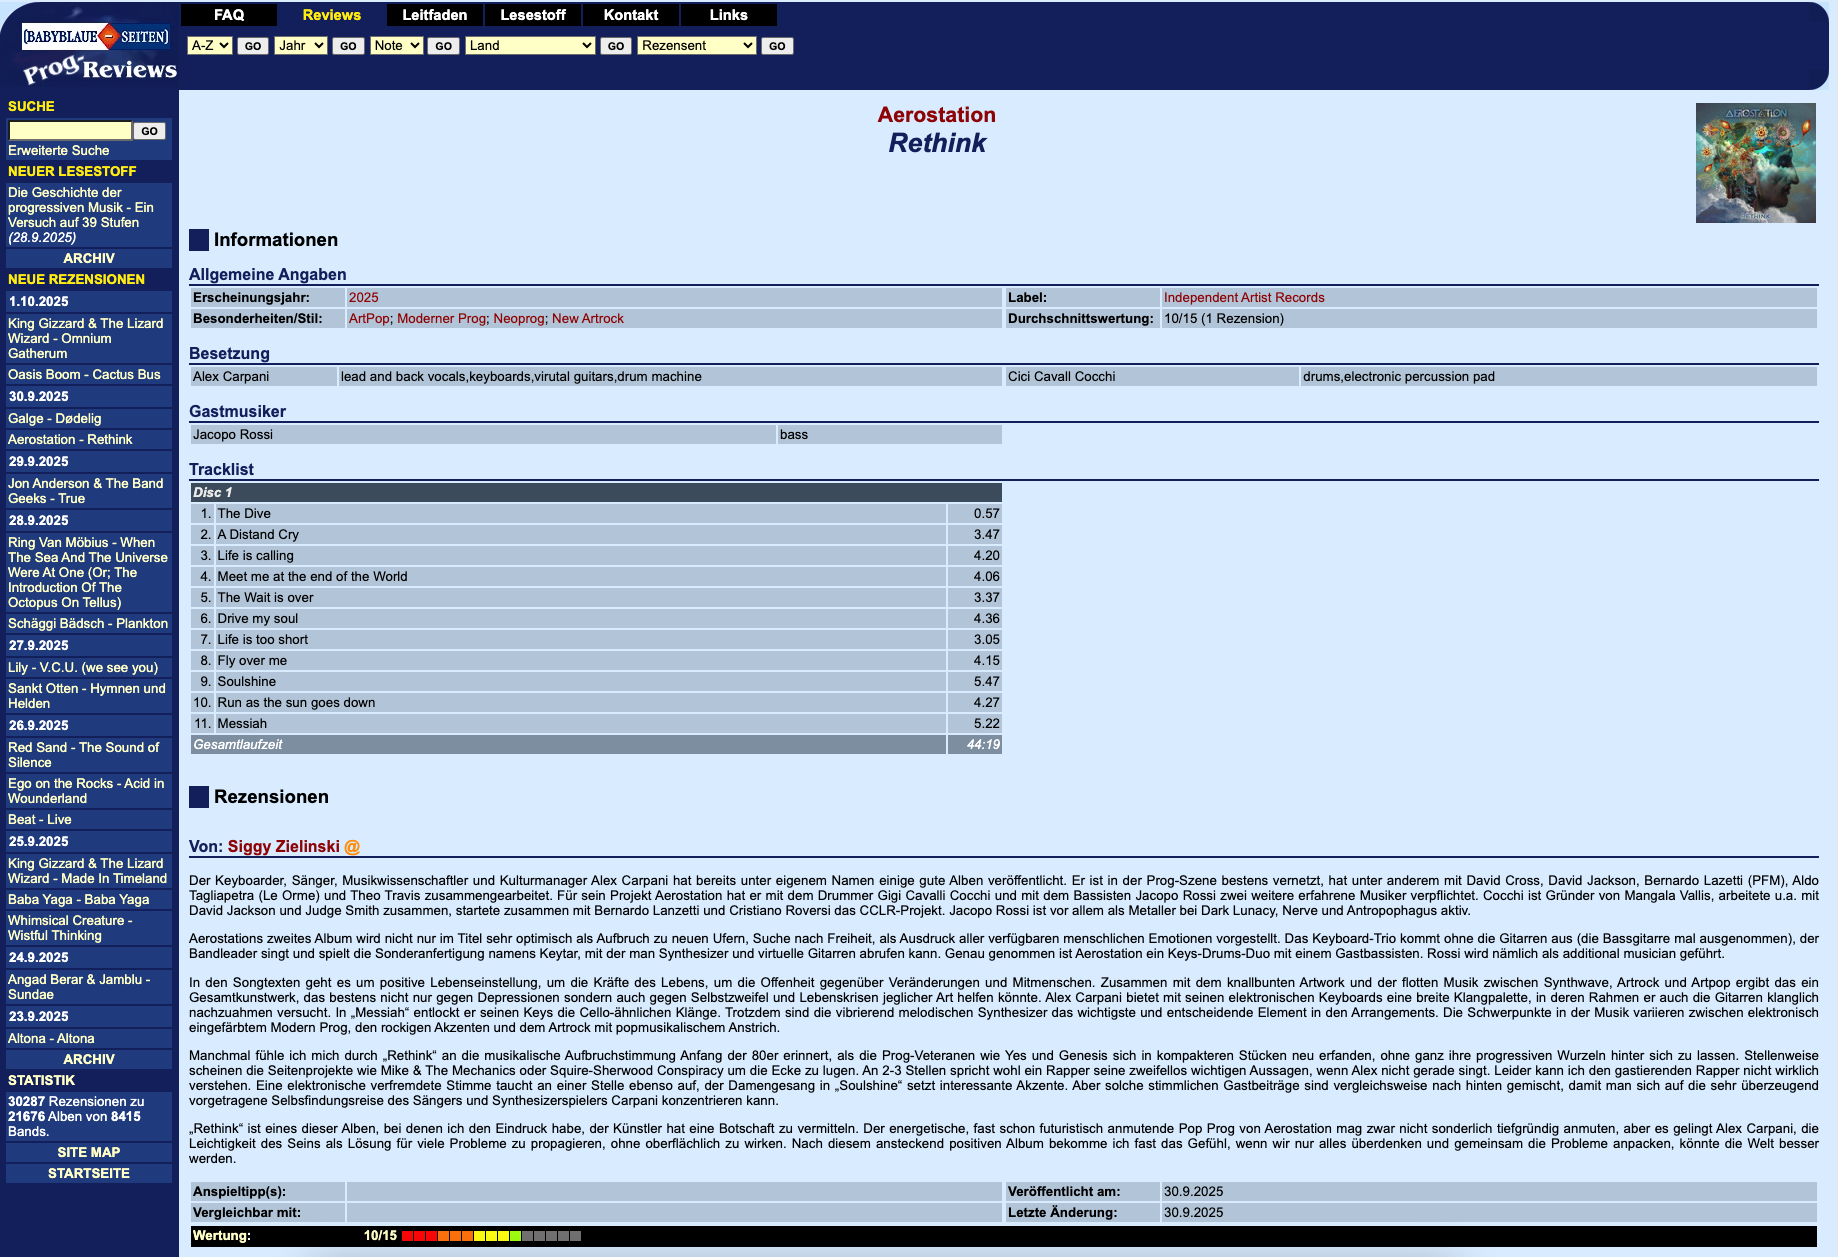Open Erweiterte Suche advanced search link
The height and width of the screenshot is (1257, 1838).
(59, 151)
